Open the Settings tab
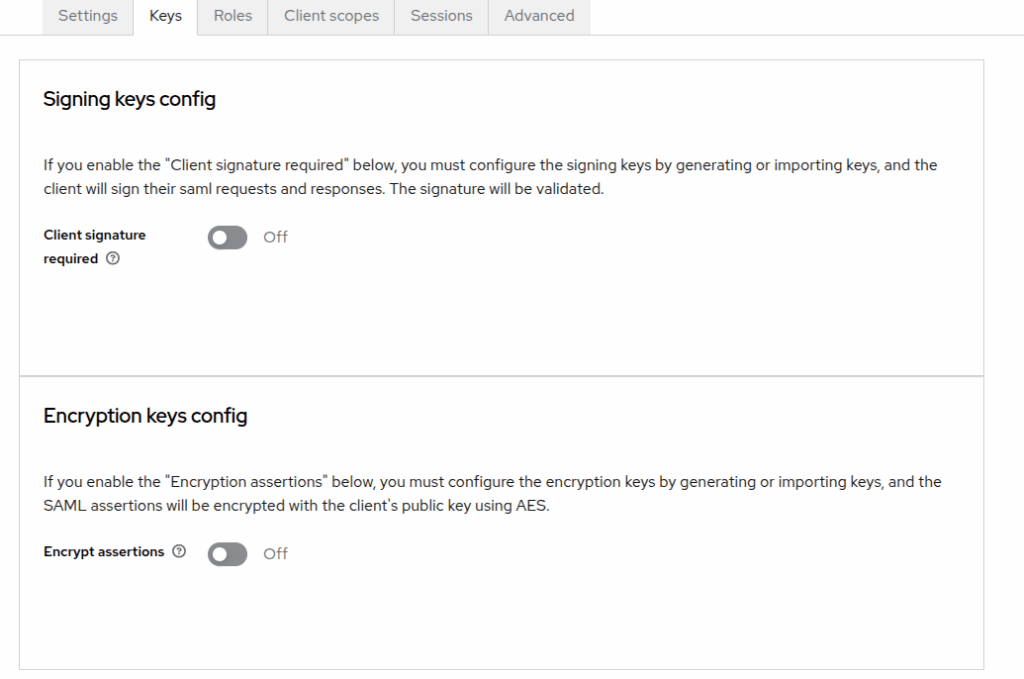The image size is (1024, 679). [x=88, y=16]
